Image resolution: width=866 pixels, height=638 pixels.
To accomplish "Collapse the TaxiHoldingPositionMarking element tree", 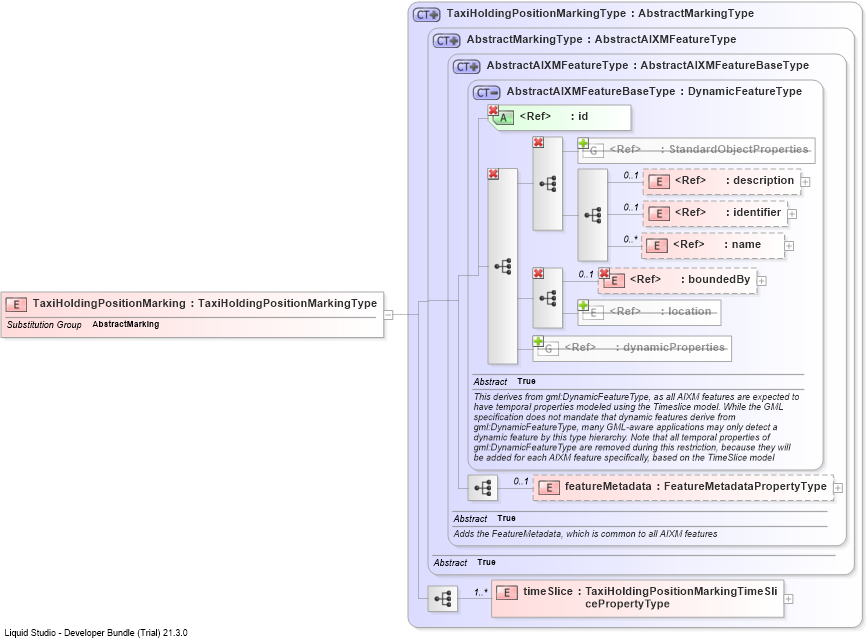I will point(388,315).
